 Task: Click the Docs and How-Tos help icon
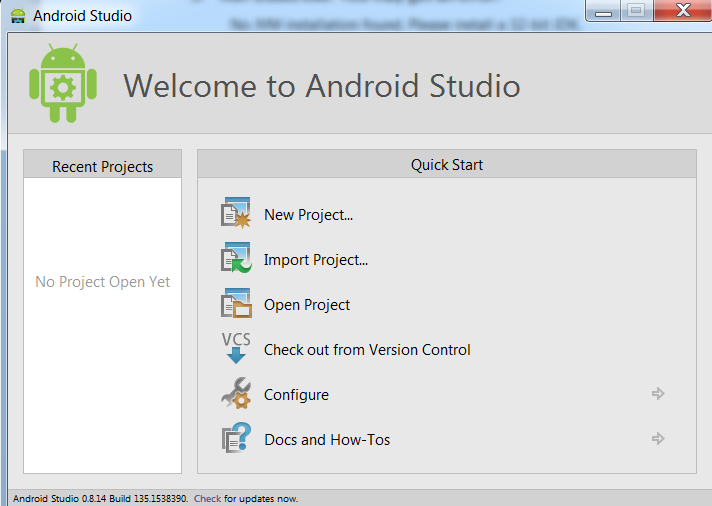coord(235,439)
